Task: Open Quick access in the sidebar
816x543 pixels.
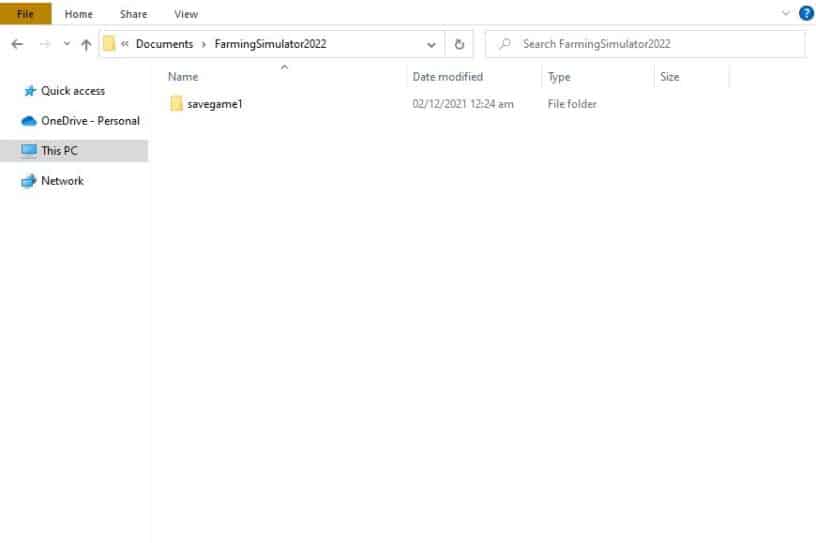Action: 73,91
